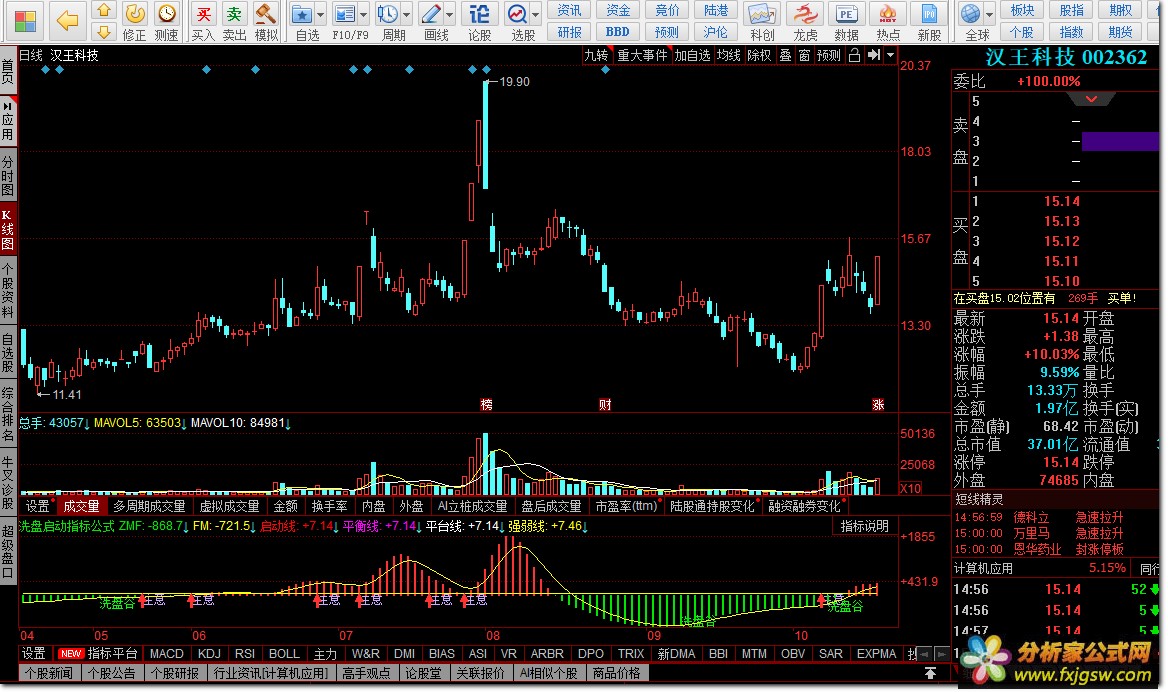Screen dimensions: 1168x692
Task: Click the 榜 marker below the price peak
Action: 486,404
